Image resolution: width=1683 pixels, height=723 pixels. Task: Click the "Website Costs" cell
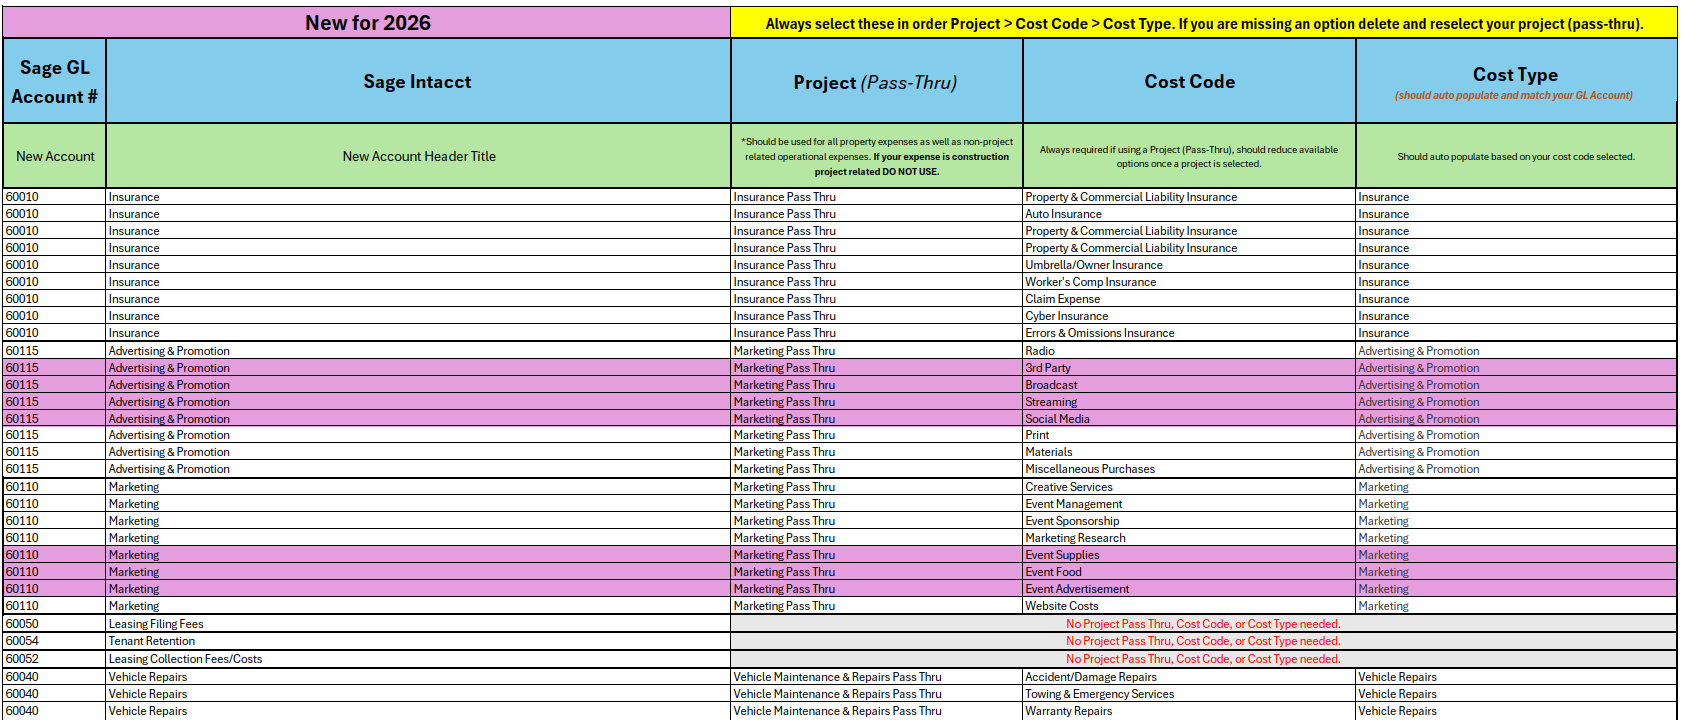pos(1189,606)
